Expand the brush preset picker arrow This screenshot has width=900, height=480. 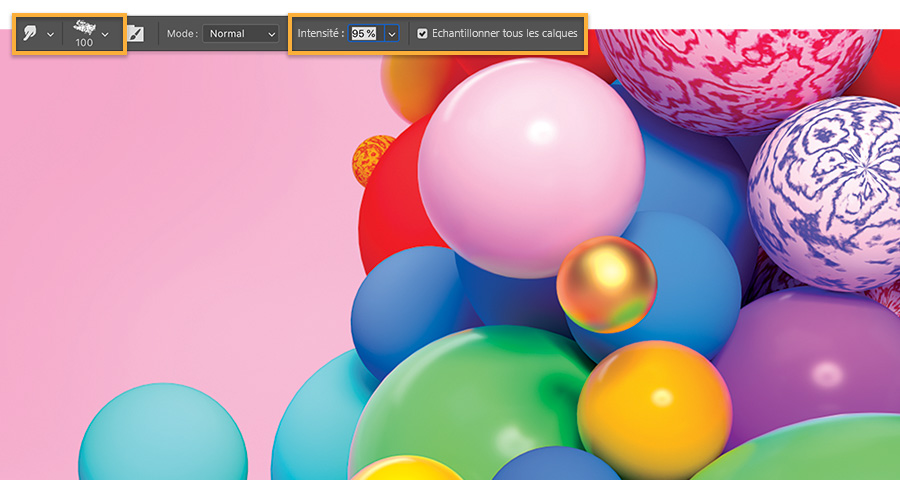pyautogui.click(x=105, y=34)
